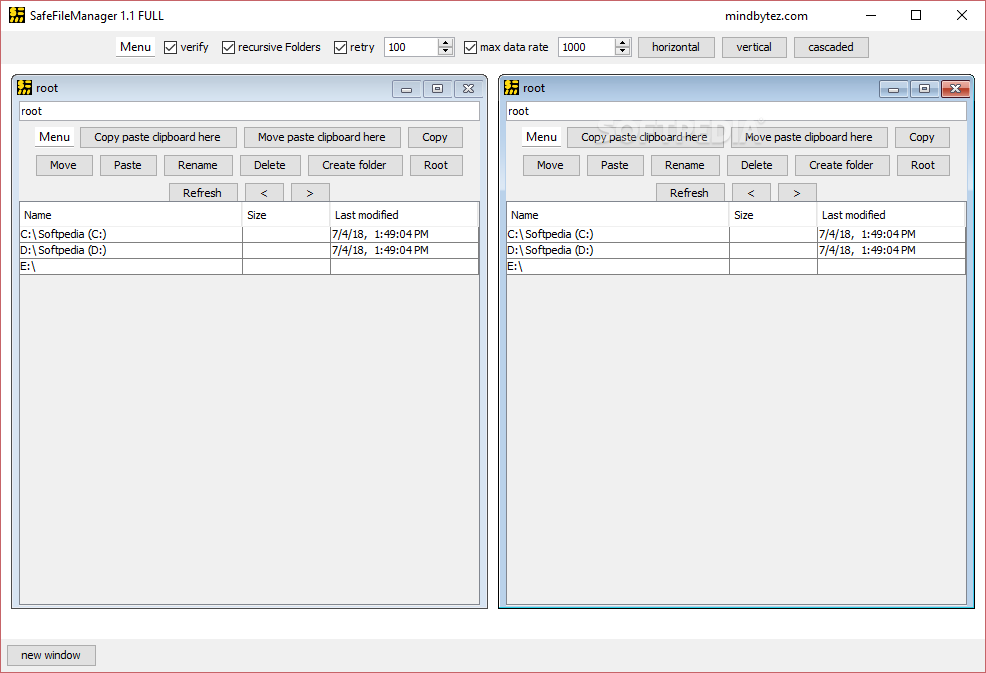
Task: Click the root window icon in left pane
Action: click(x=23, y=88)
